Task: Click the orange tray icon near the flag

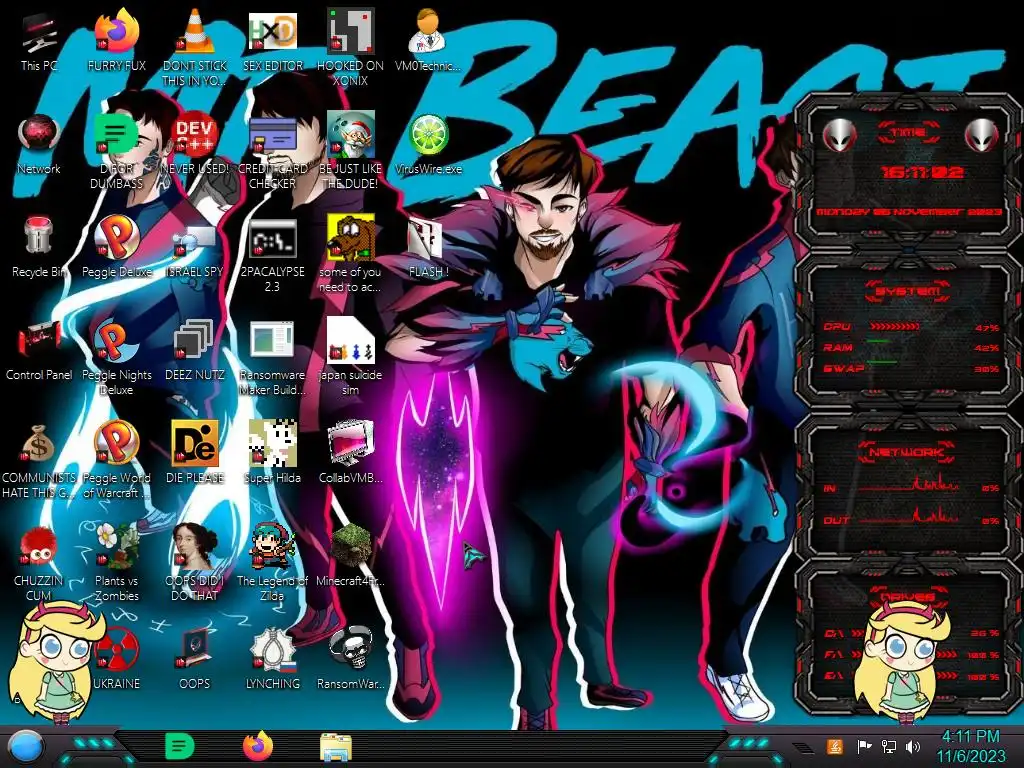Action: pos(835,746)
